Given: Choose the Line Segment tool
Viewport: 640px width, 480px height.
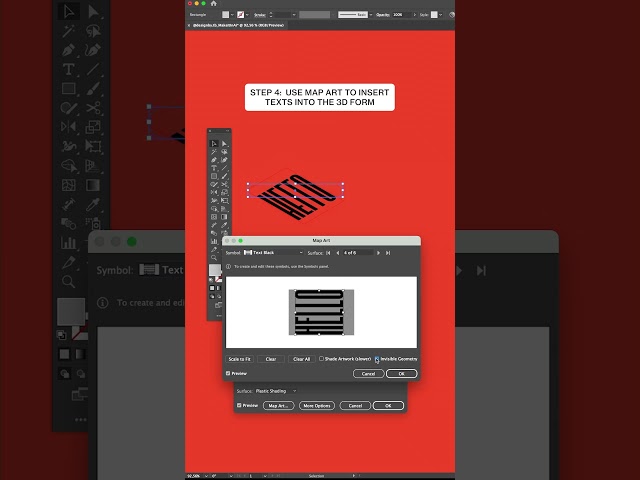Looking at the screenshot, I should (x=224, y=168).
